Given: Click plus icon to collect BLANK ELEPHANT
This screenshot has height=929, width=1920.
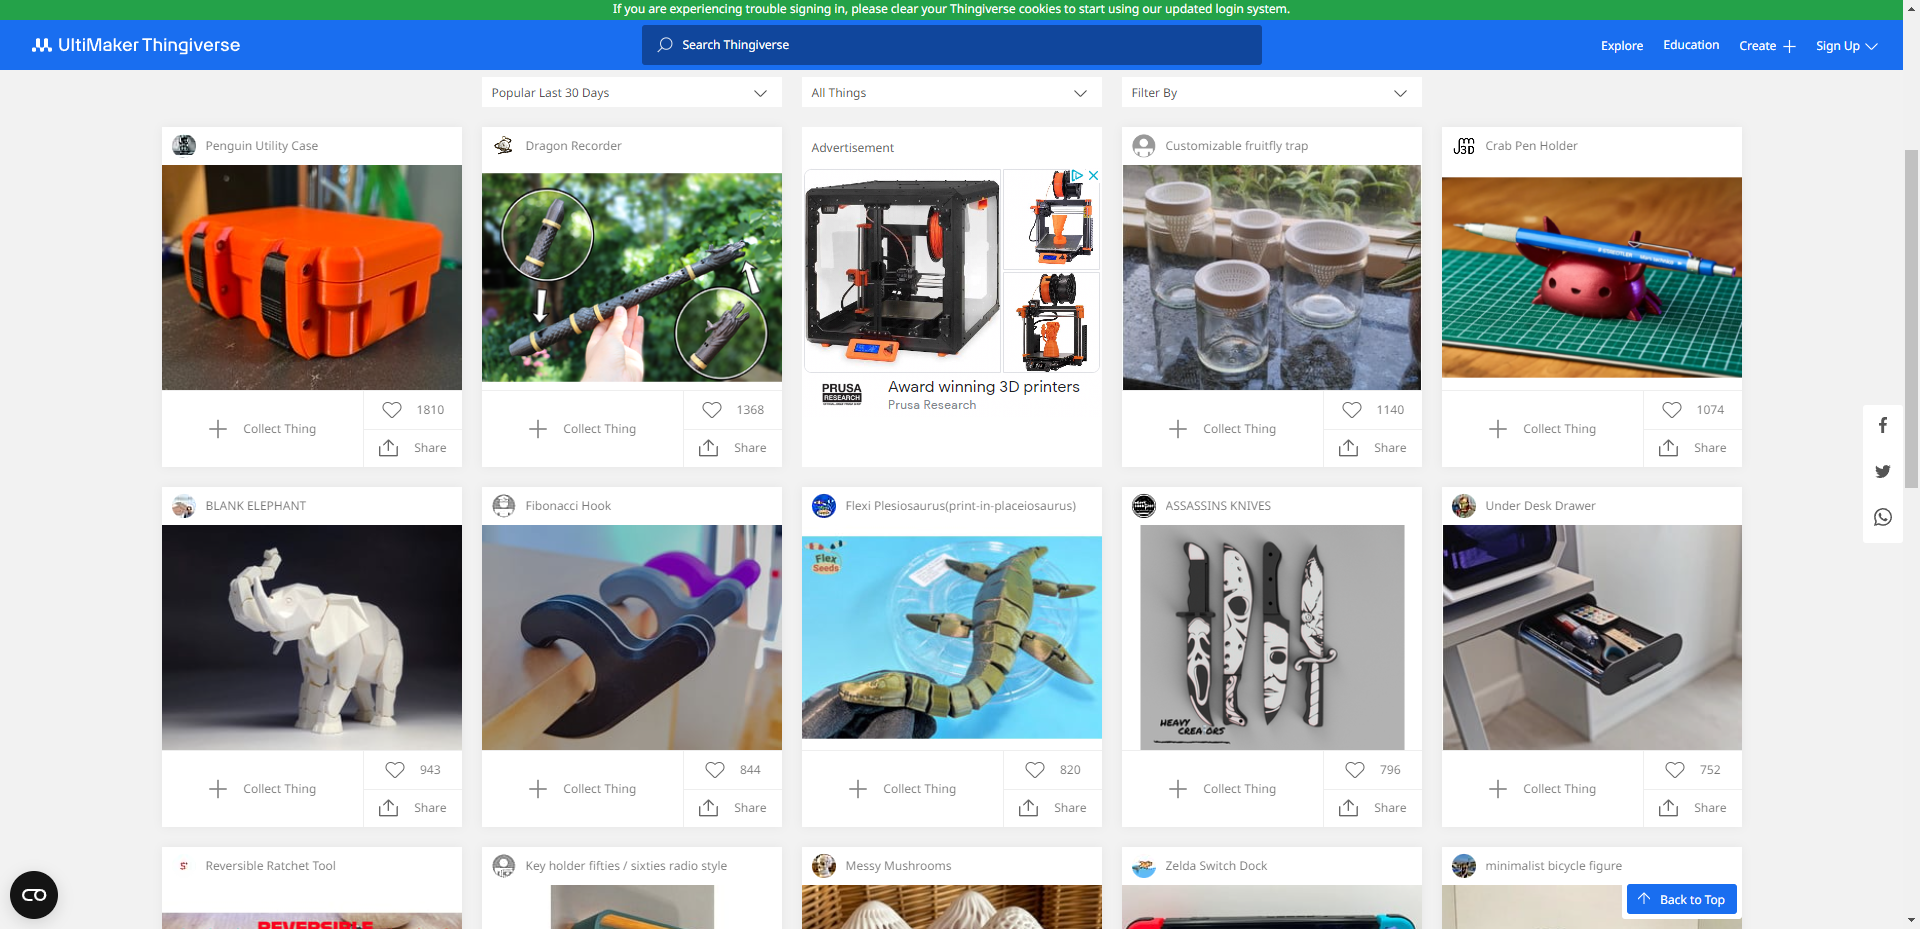Looking at the screenshot, I should click(218, 789).
